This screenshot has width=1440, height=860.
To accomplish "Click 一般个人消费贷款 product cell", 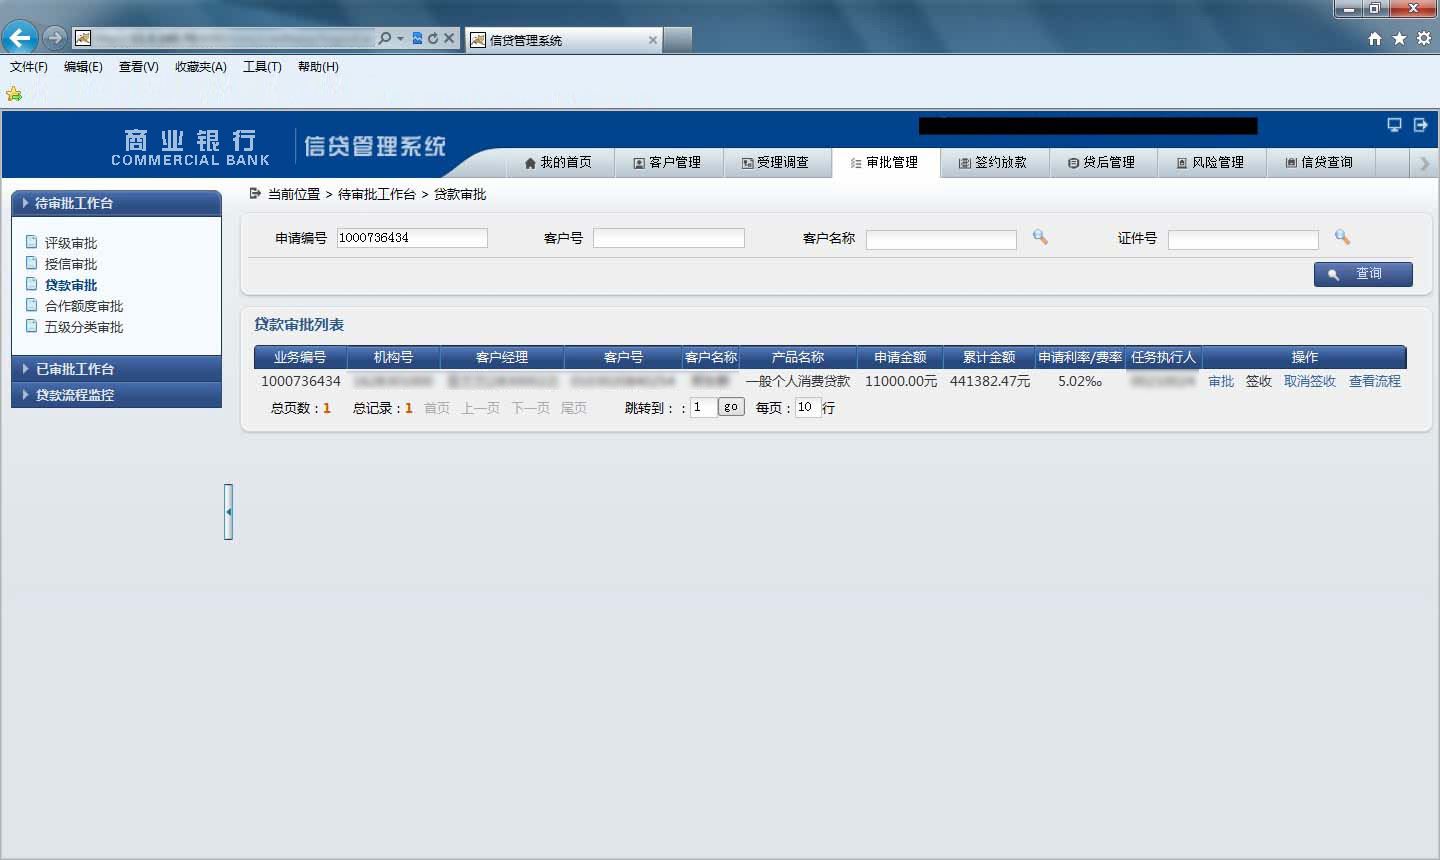I will [x=797, y=381].
